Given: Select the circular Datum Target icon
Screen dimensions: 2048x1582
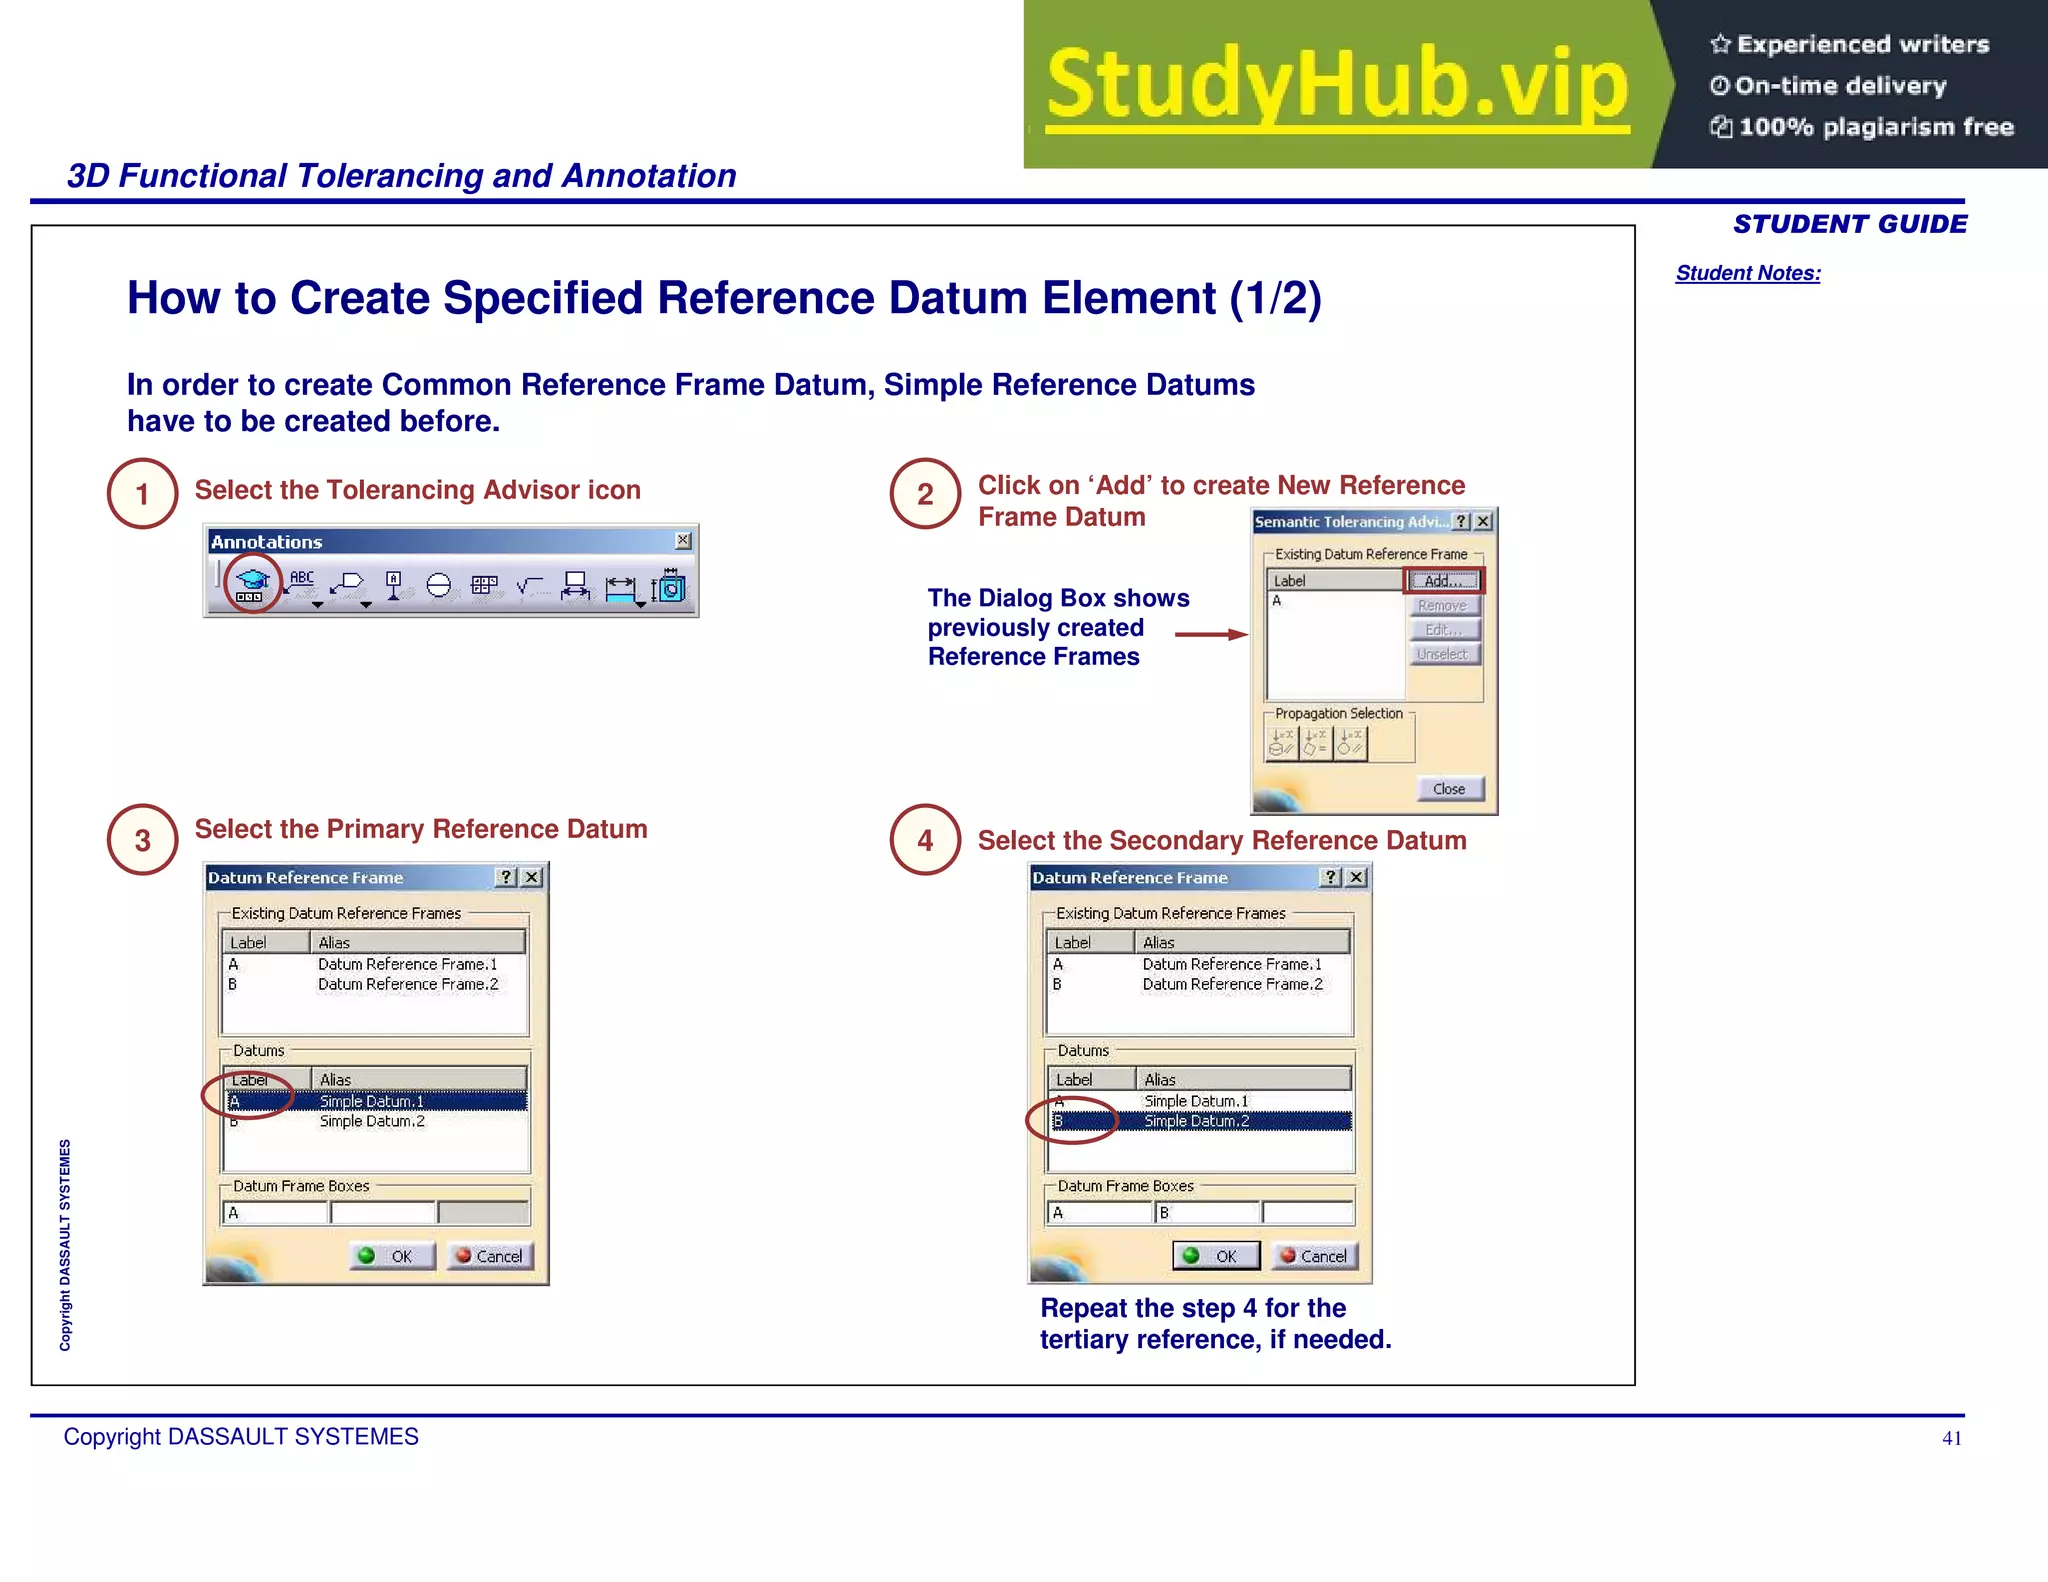Looking at the screenshot, I should [439, 585].
